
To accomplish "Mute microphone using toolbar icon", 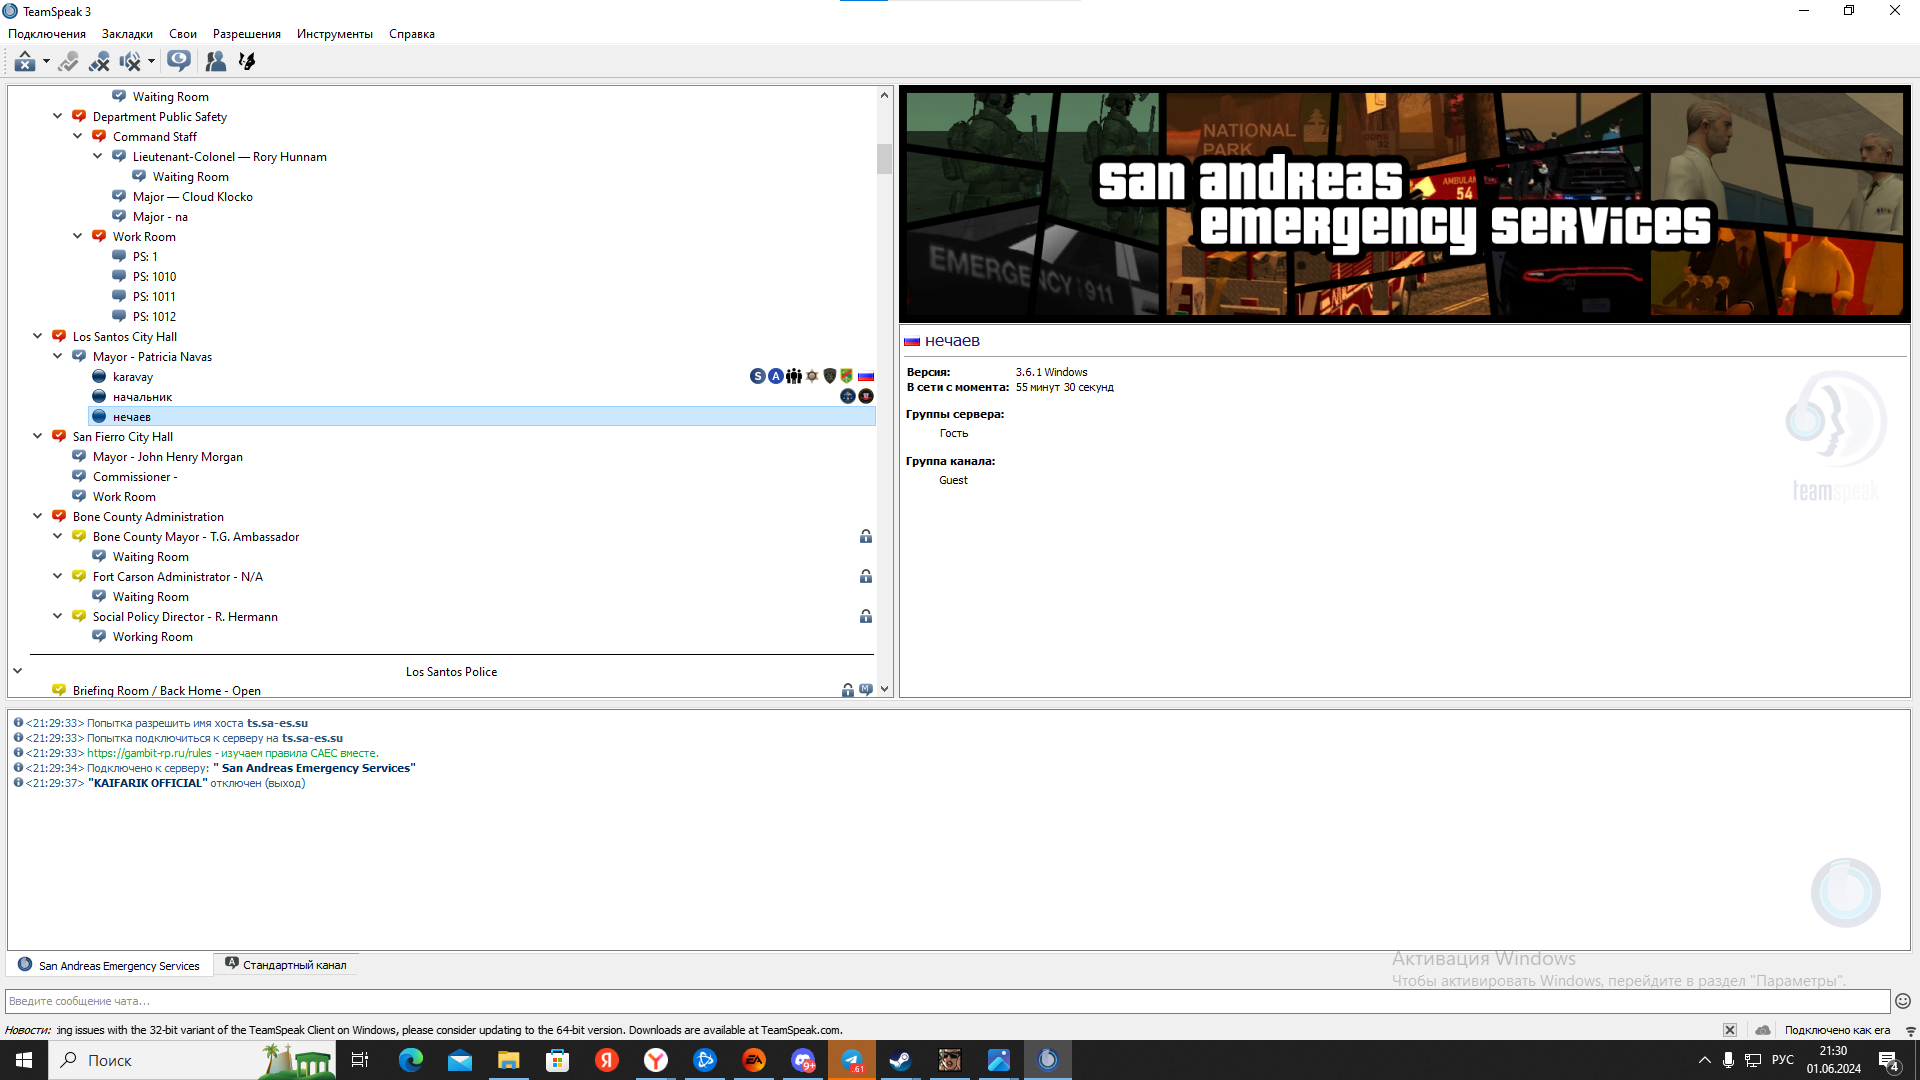I will [x=99, y=62].
